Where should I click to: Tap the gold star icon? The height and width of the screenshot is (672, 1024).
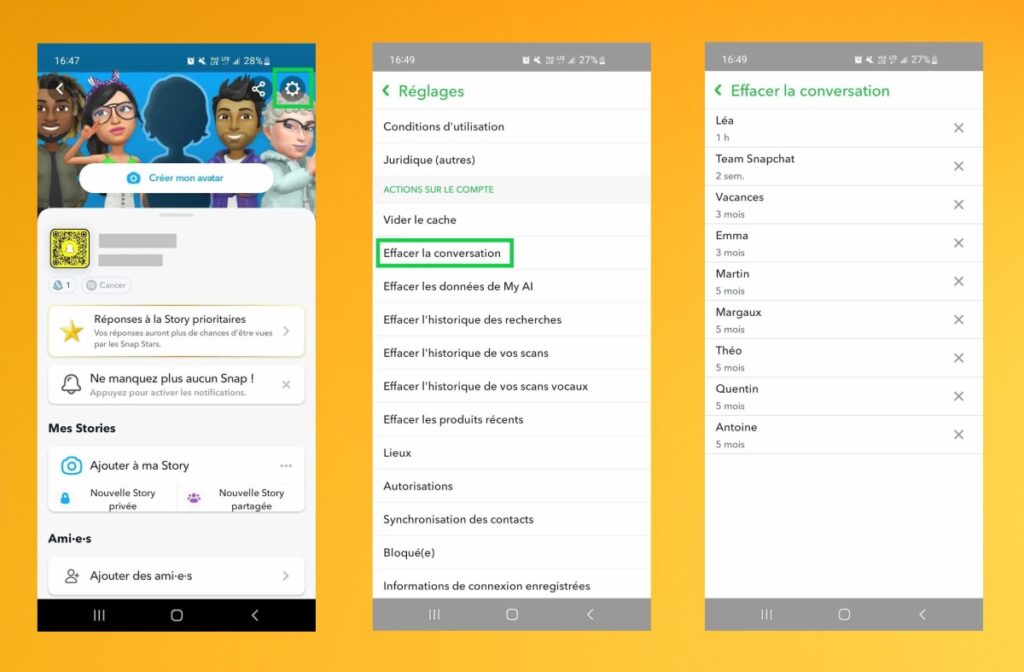(72, 331)
